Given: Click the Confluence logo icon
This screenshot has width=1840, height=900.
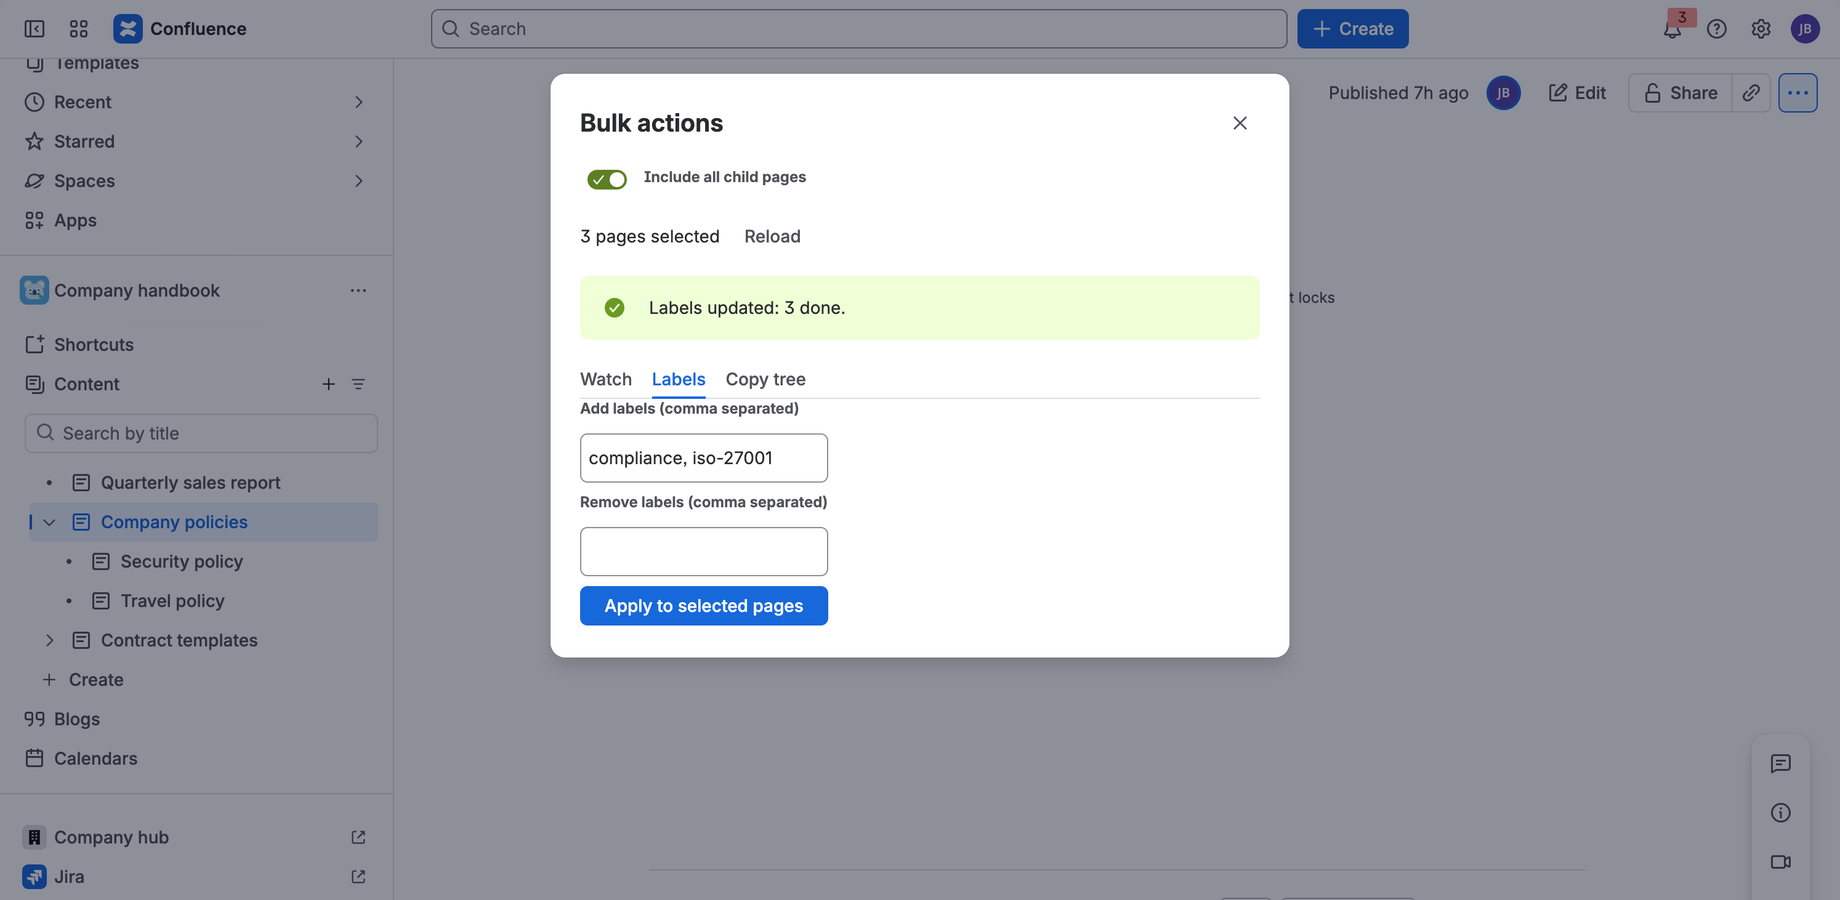Looking at the screenshot, I should 128,29.
